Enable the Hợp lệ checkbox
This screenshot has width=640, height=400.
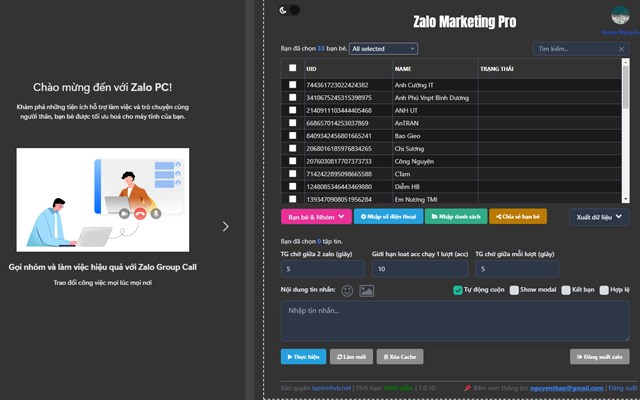click(x=604, y=290)
